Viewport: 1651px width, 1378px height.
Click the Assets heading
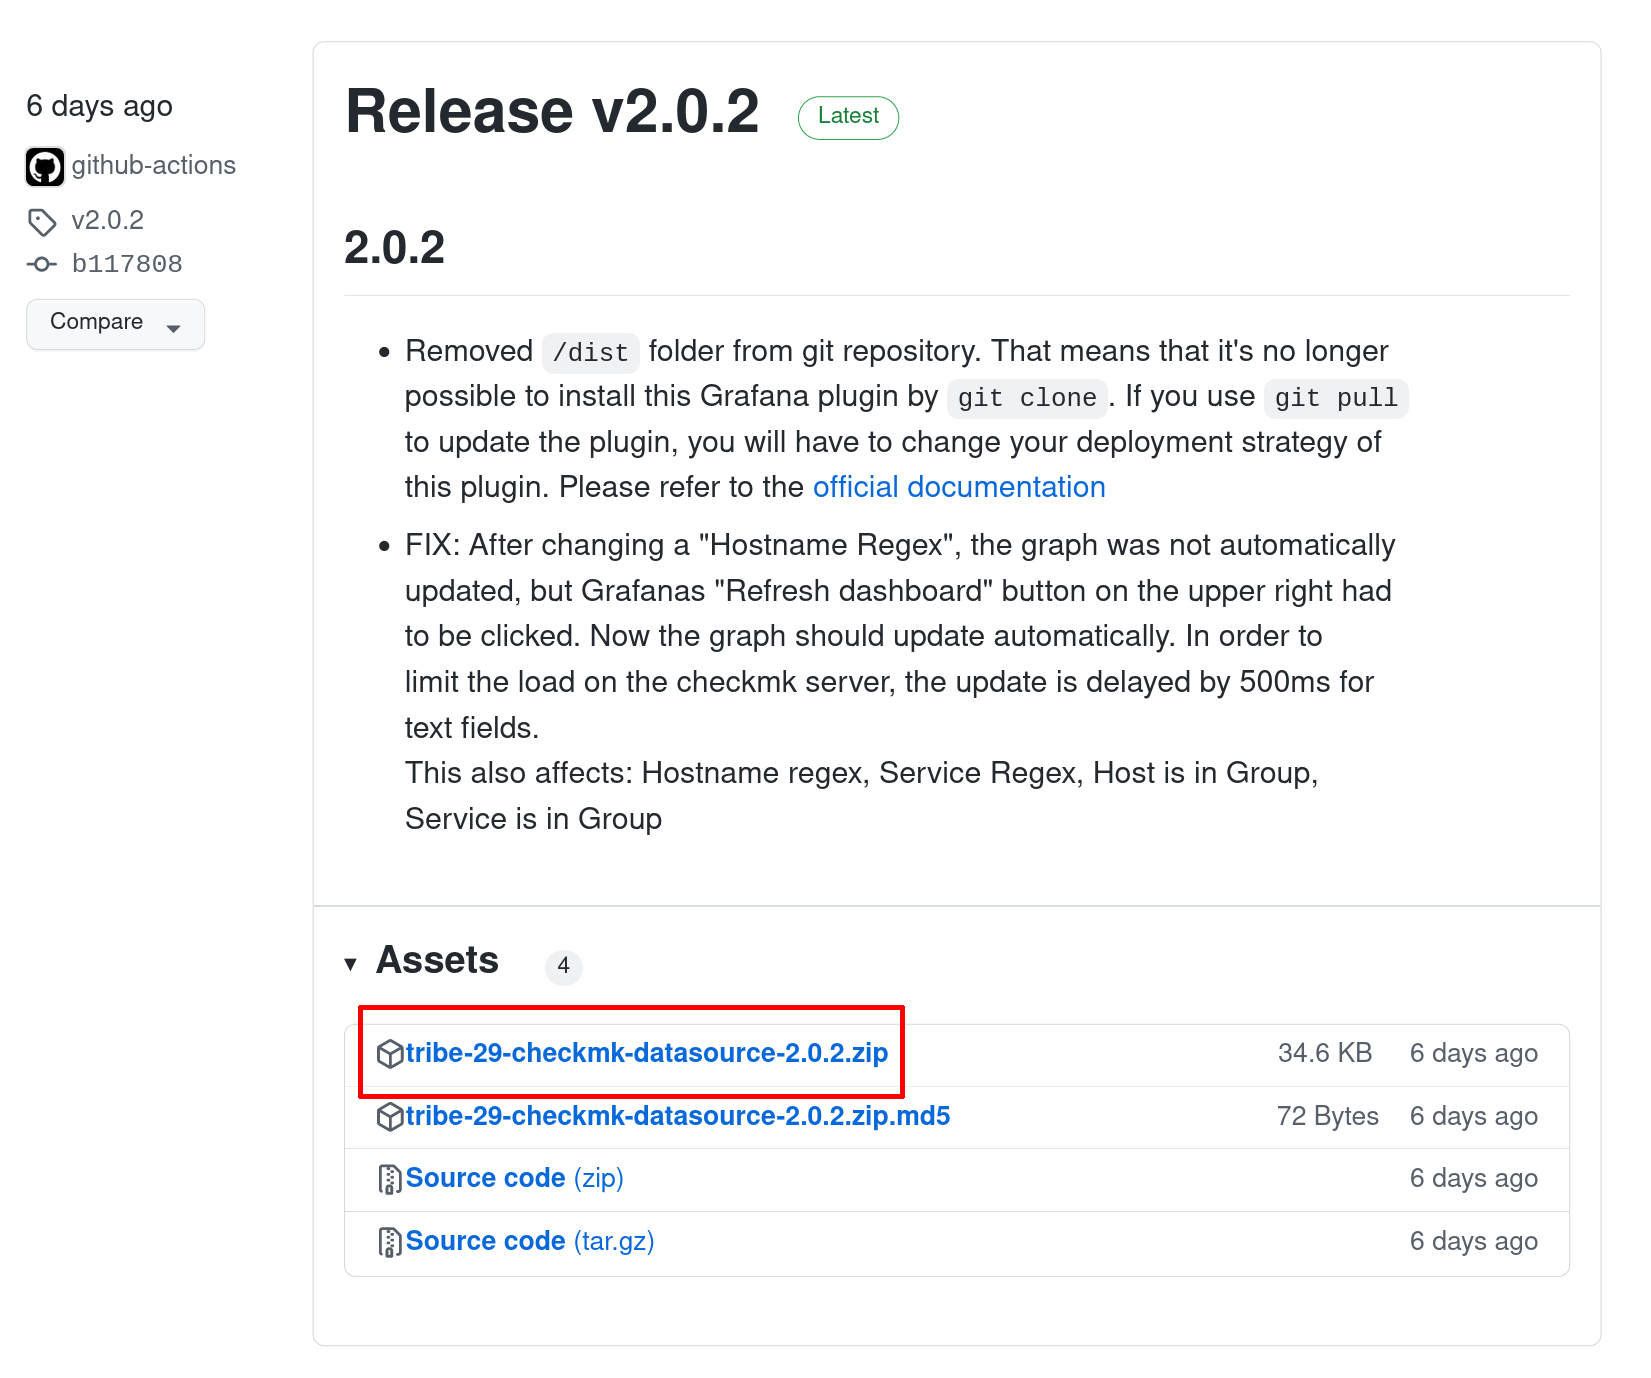437,960
